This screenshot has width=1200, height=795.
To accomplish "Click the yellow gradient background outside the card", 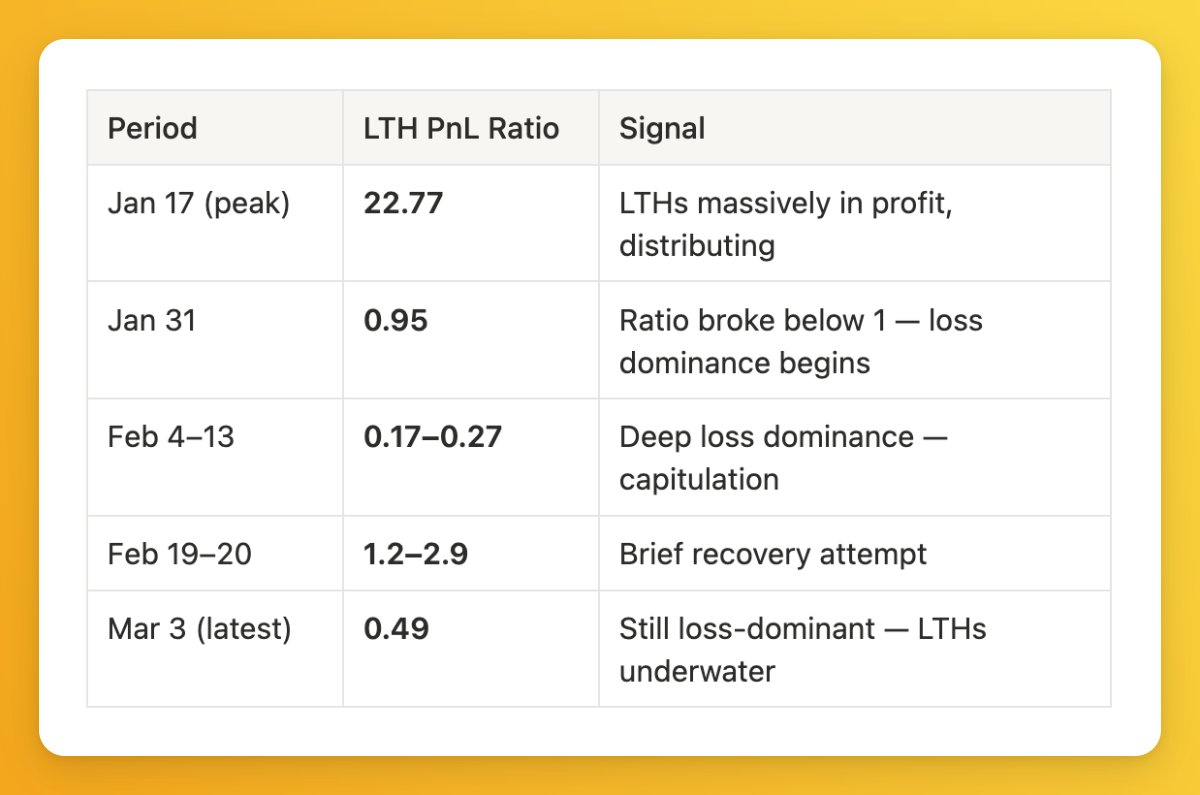I will tap(600, 776).
